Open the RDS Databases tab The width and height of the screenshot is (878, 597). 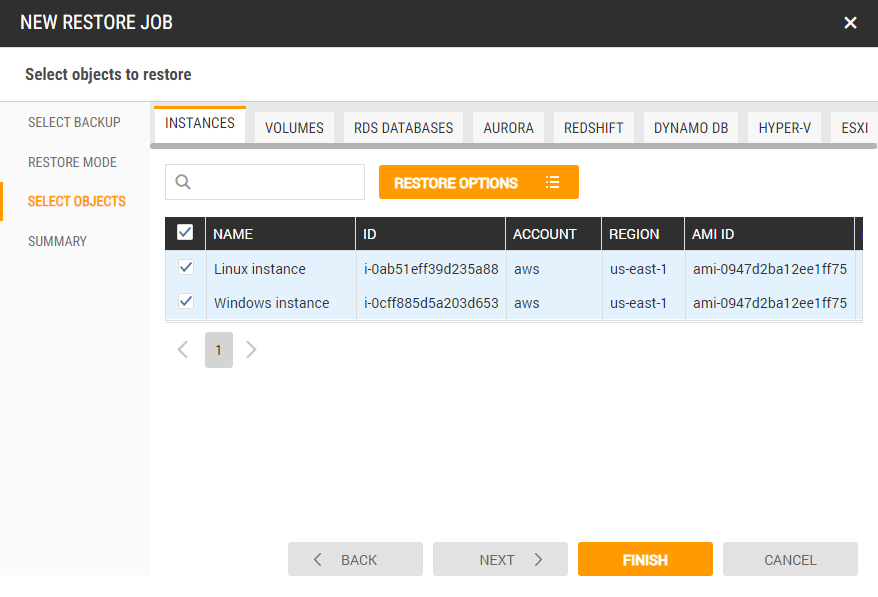403,128
